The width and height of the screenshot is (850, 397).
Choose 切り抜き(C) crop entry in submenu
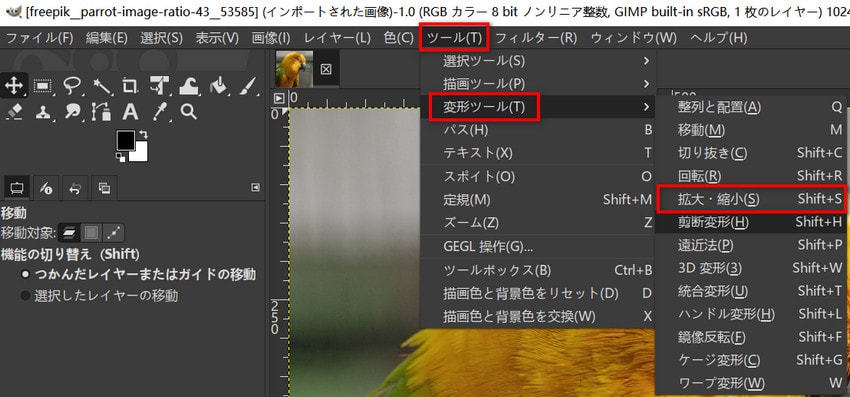tap(751, 153)
